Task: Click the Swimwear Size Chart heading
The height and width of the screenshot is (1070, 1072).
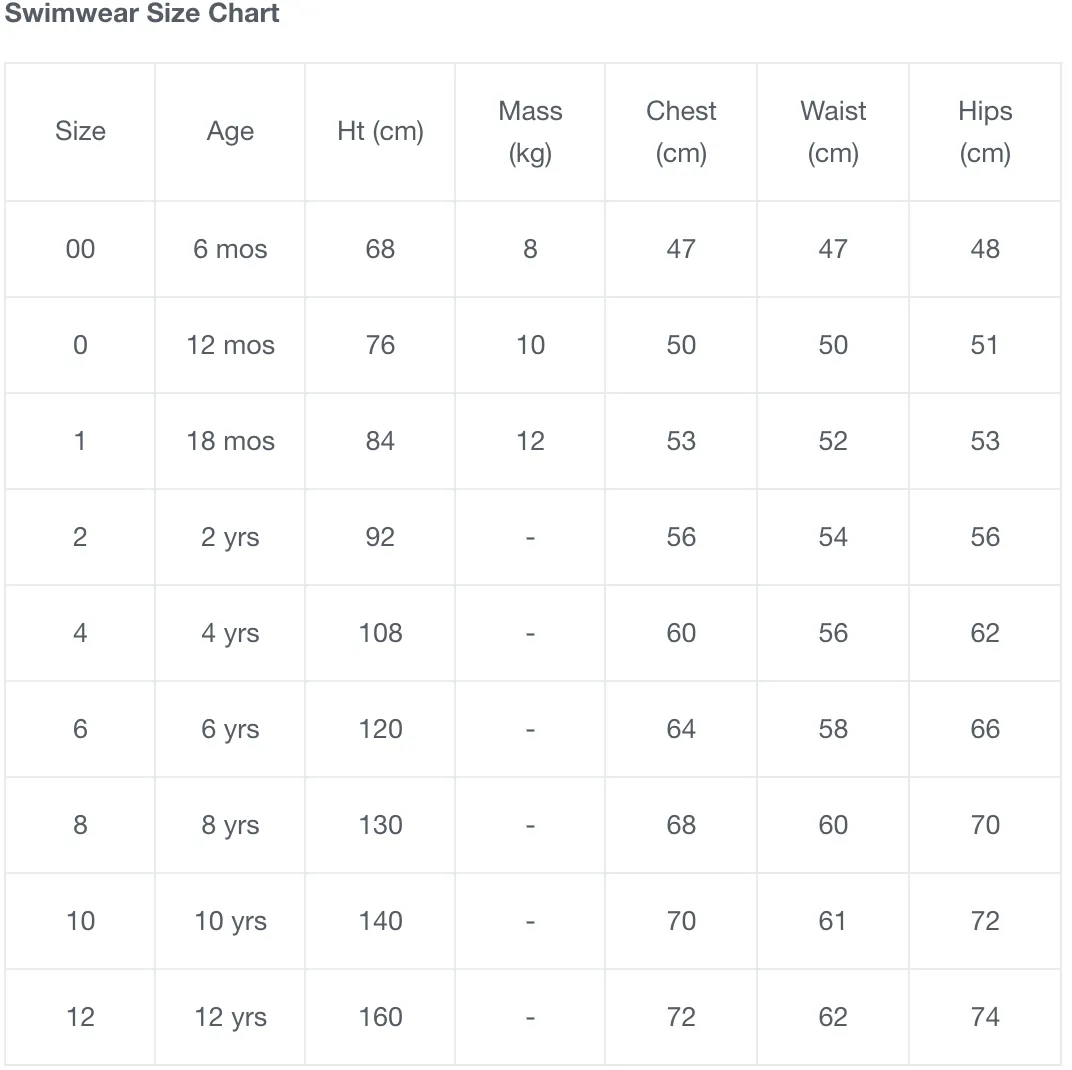Action: 142,14
